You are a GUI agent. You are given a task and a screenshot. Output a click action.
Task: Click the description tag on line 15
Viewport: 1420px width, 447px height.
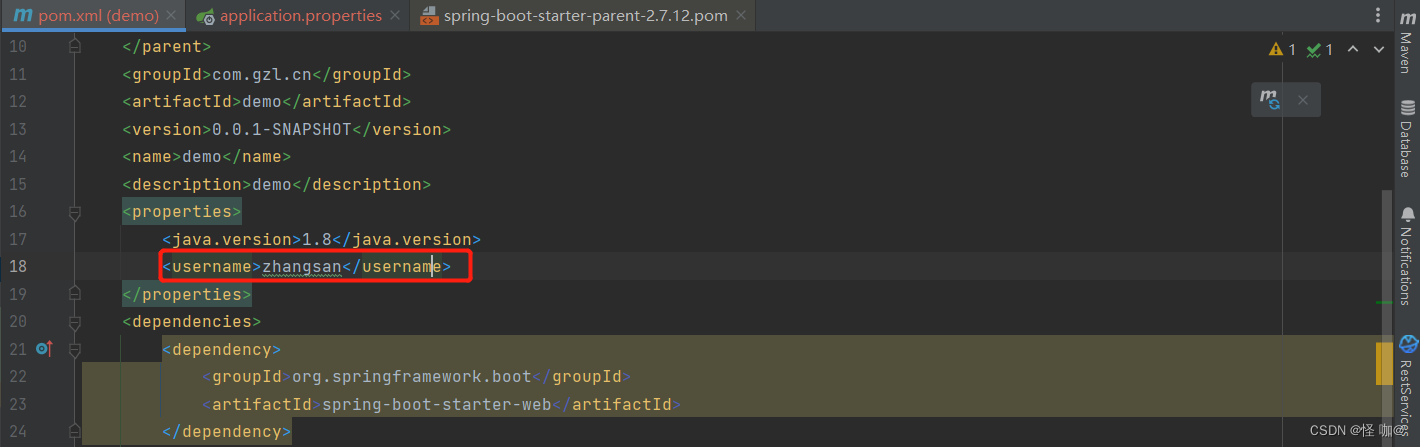187,184
